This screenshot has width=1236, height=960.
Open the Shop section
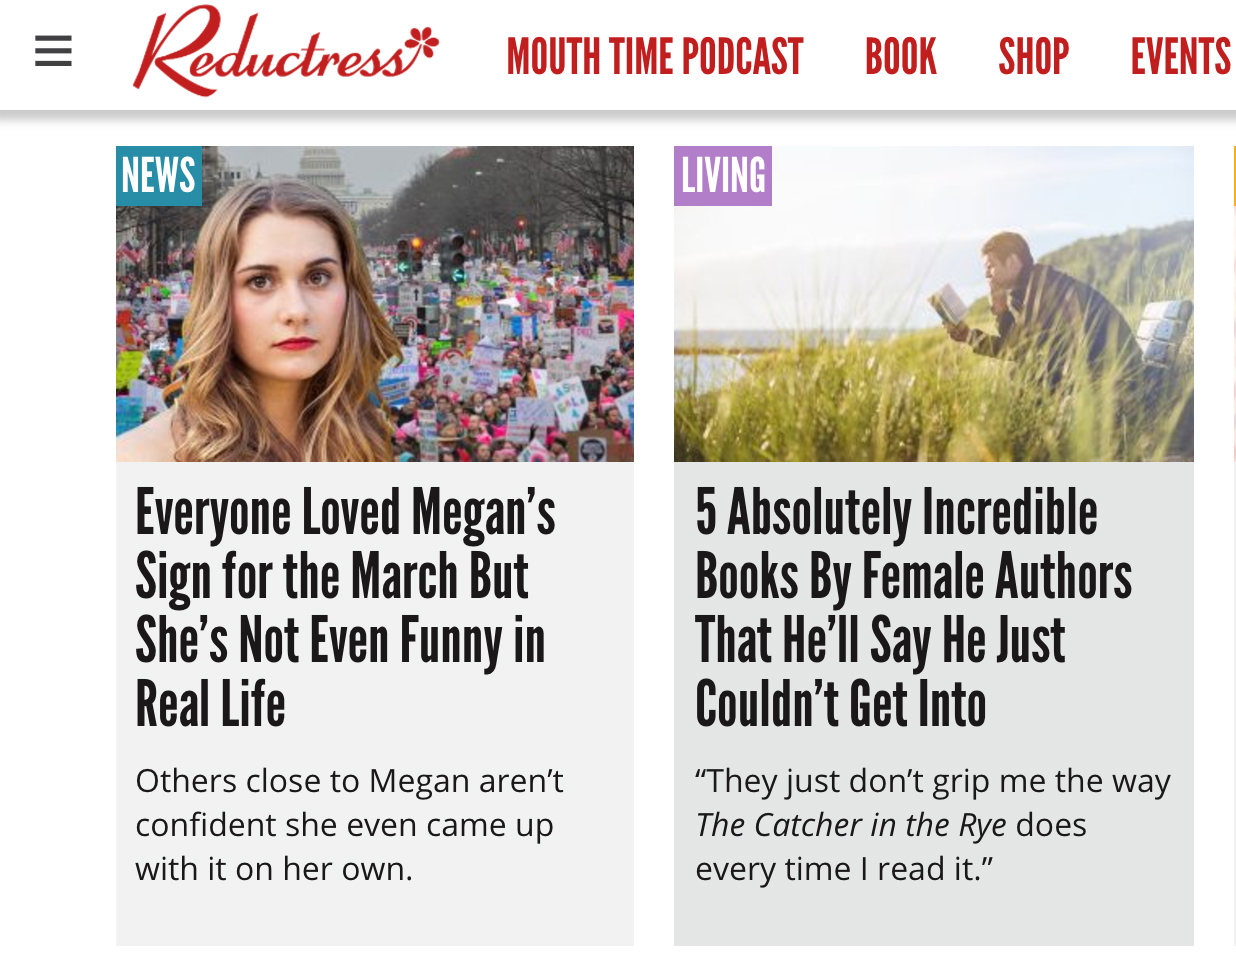pos(1034,57)
